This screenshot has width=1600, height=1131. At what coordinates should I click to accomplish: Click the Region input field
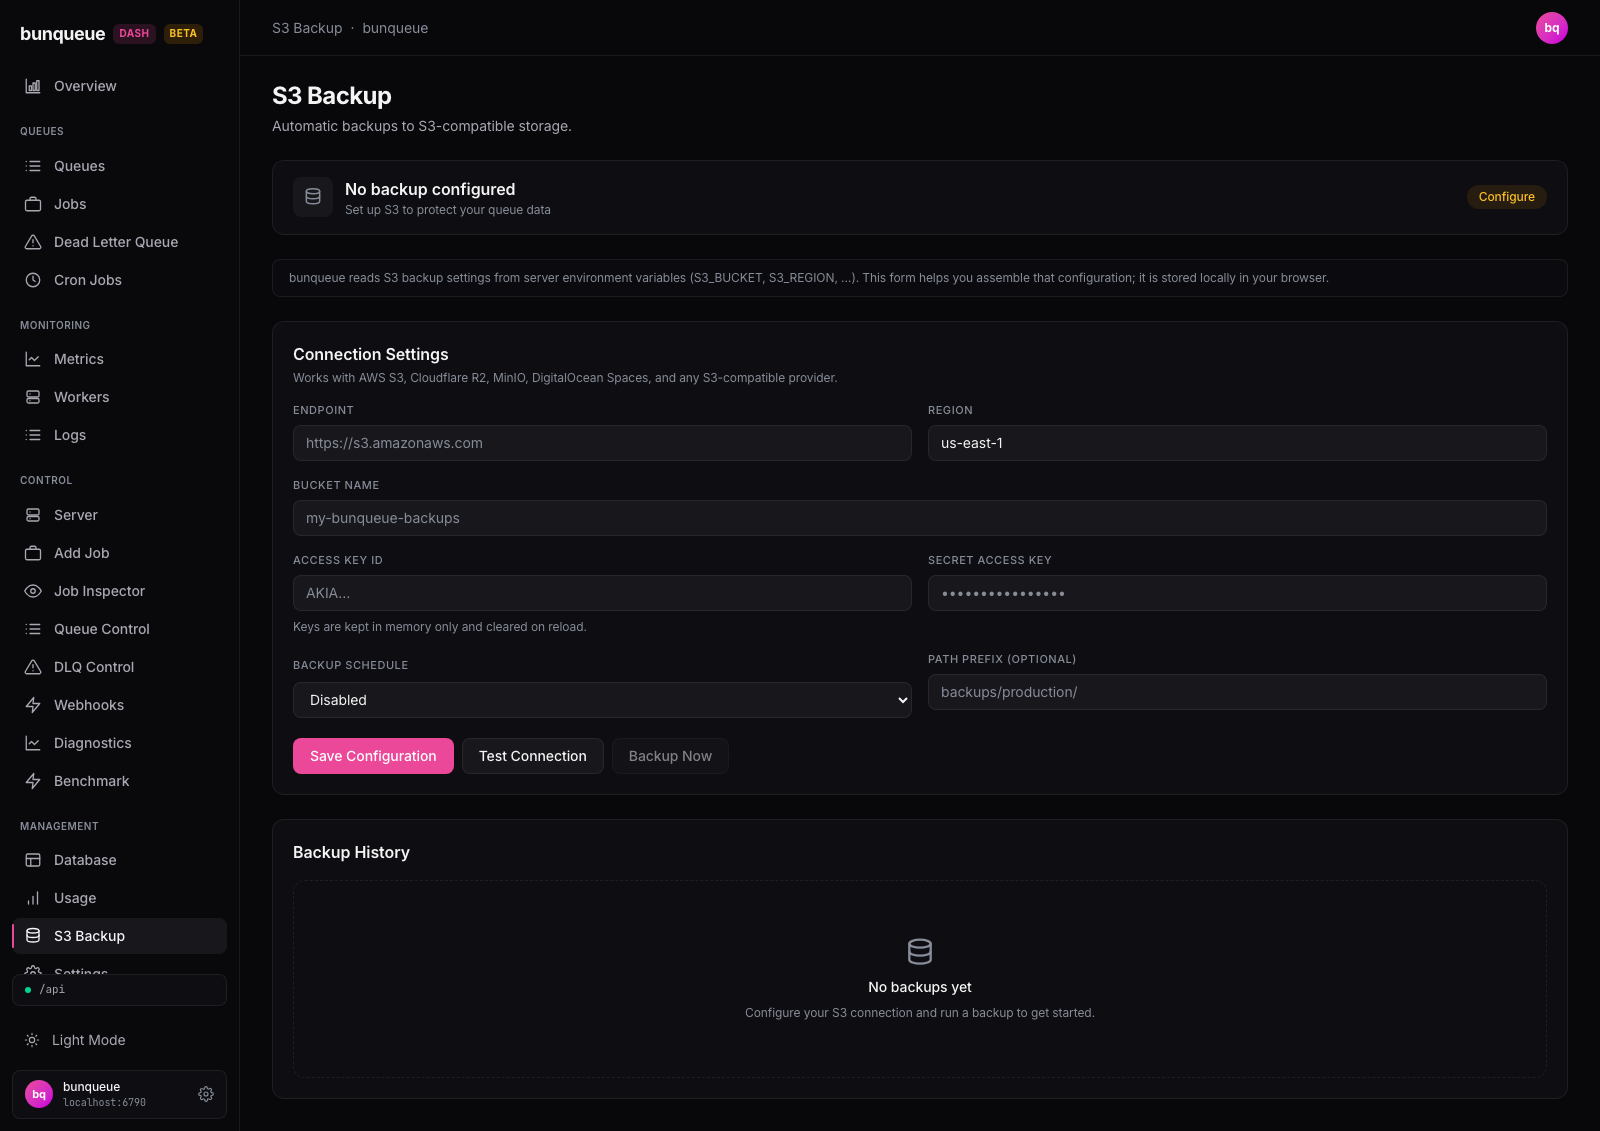tap(1237, 443)
